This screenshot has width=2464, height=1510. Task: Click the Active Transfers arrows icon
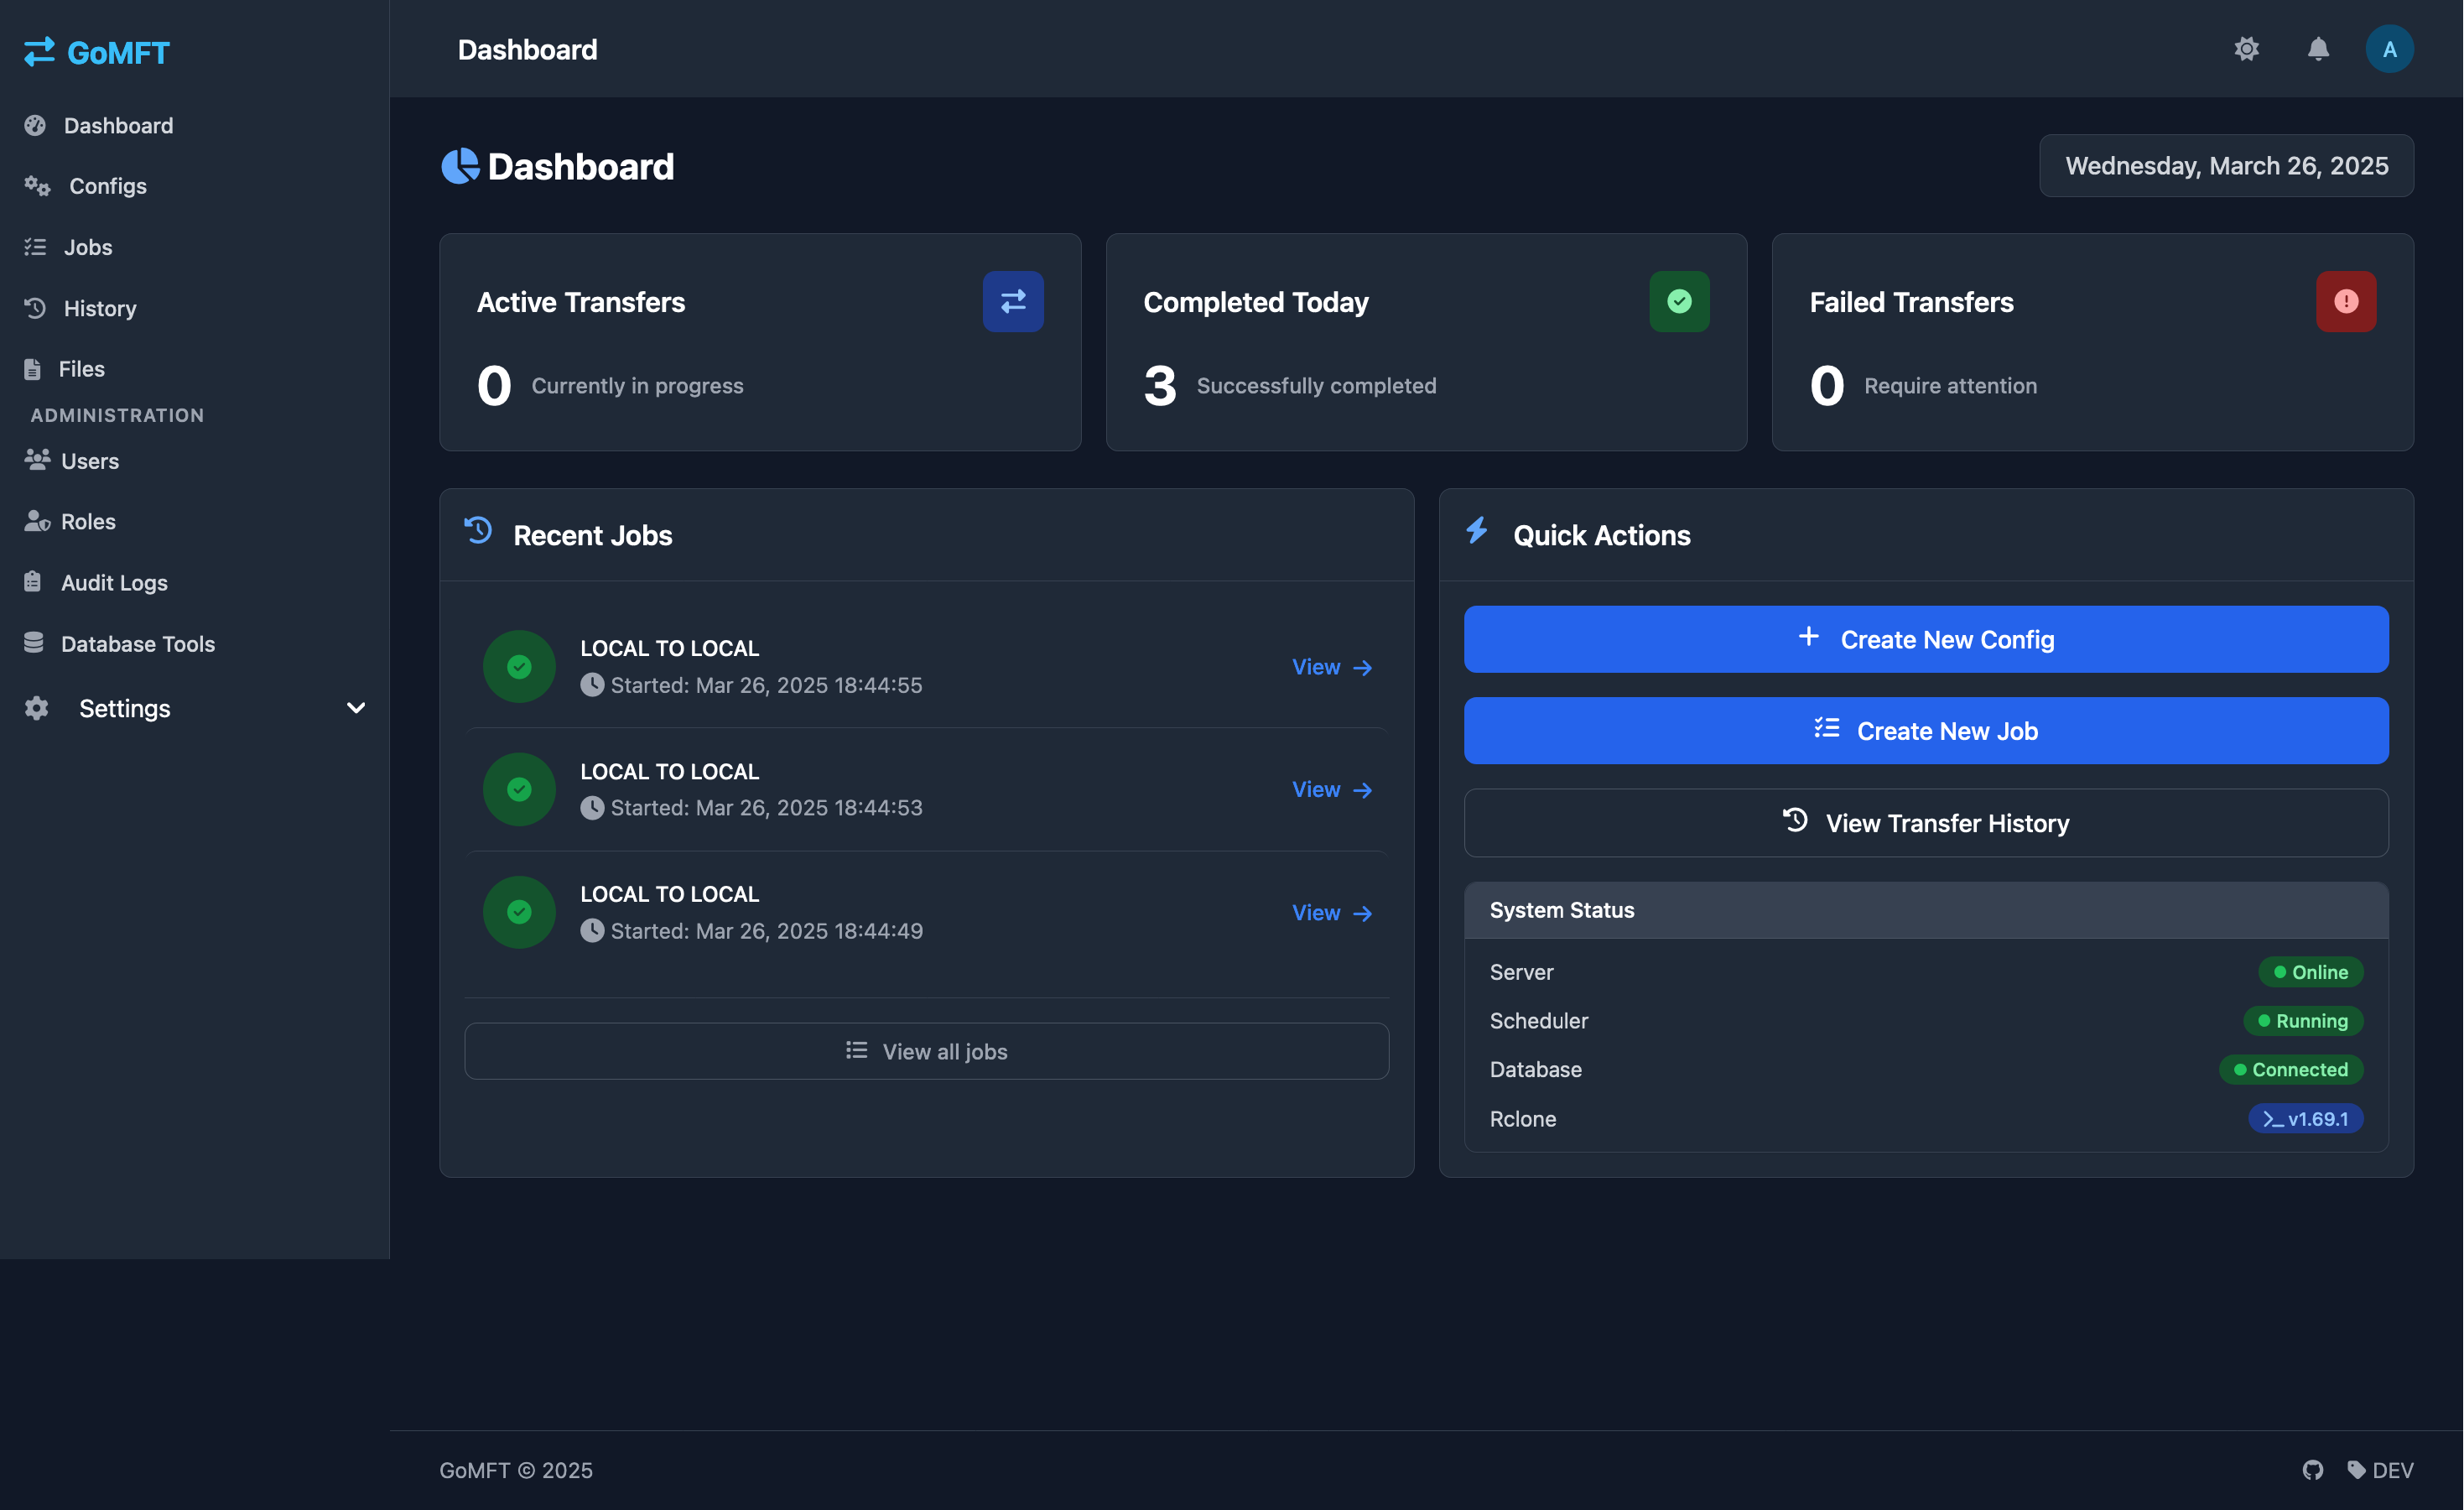tap(1012, 301)
